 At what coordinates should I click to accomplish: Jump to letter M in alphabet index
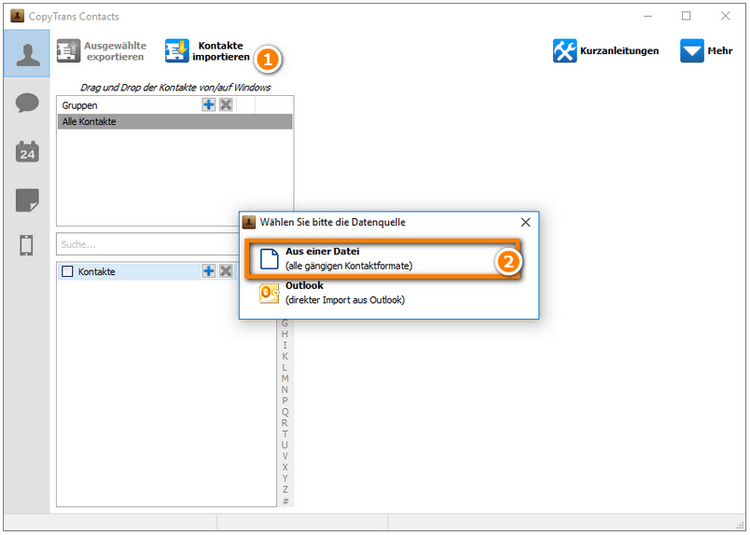(x=285, y=379)
